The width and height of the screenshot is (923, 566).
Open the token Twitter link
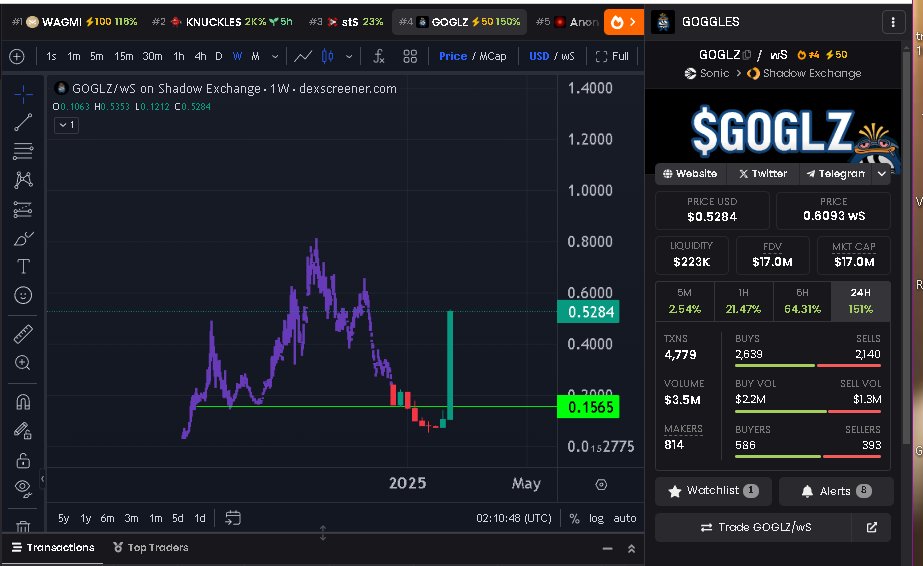coord(763,174)
